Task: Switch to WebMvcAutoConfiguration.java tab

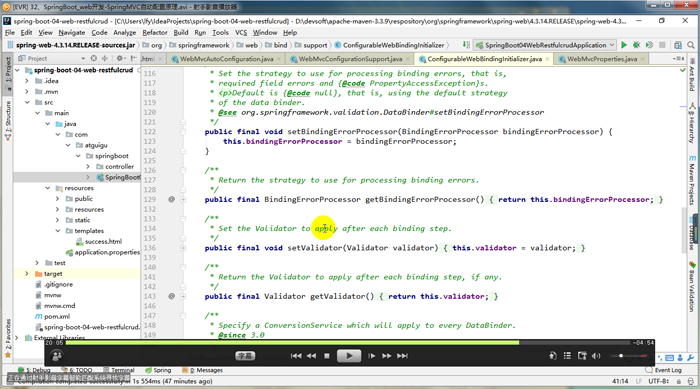Action: 226,59
